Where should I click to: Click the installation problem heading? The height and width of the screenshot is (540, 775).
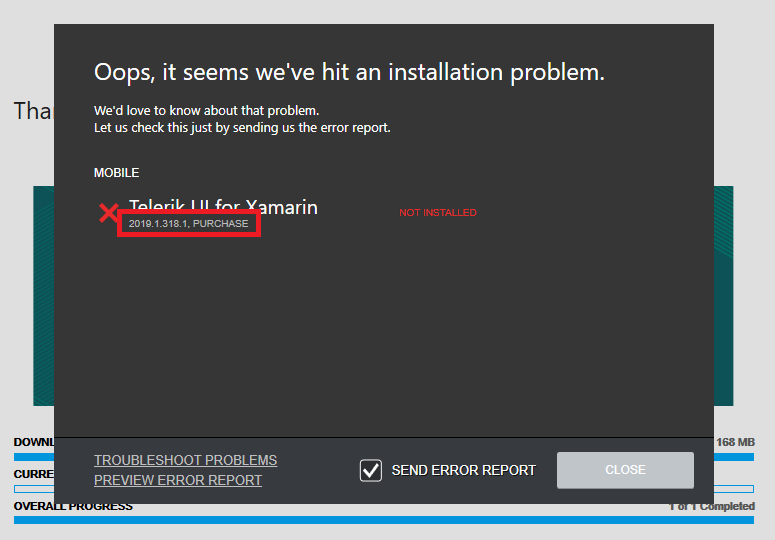[x=349, y=72]
